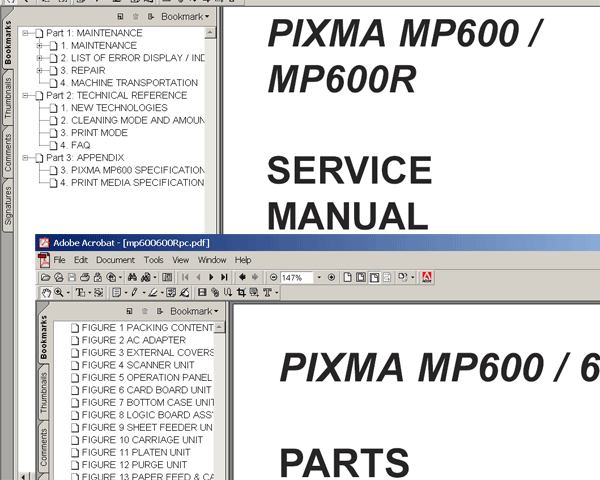Collapse Part 2: TECHNICAL REFERENCE node
The width and height of the screenshot is (600, 480).
[x=25, y=95]
